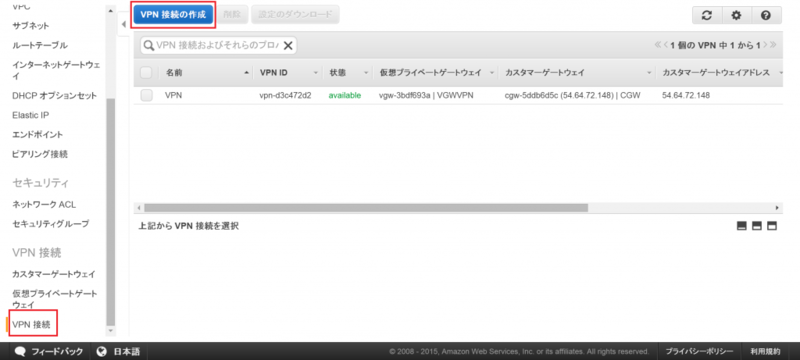Open Elastic IP in the sidebar
800x360 pixels.
click(x=31, y=115)
